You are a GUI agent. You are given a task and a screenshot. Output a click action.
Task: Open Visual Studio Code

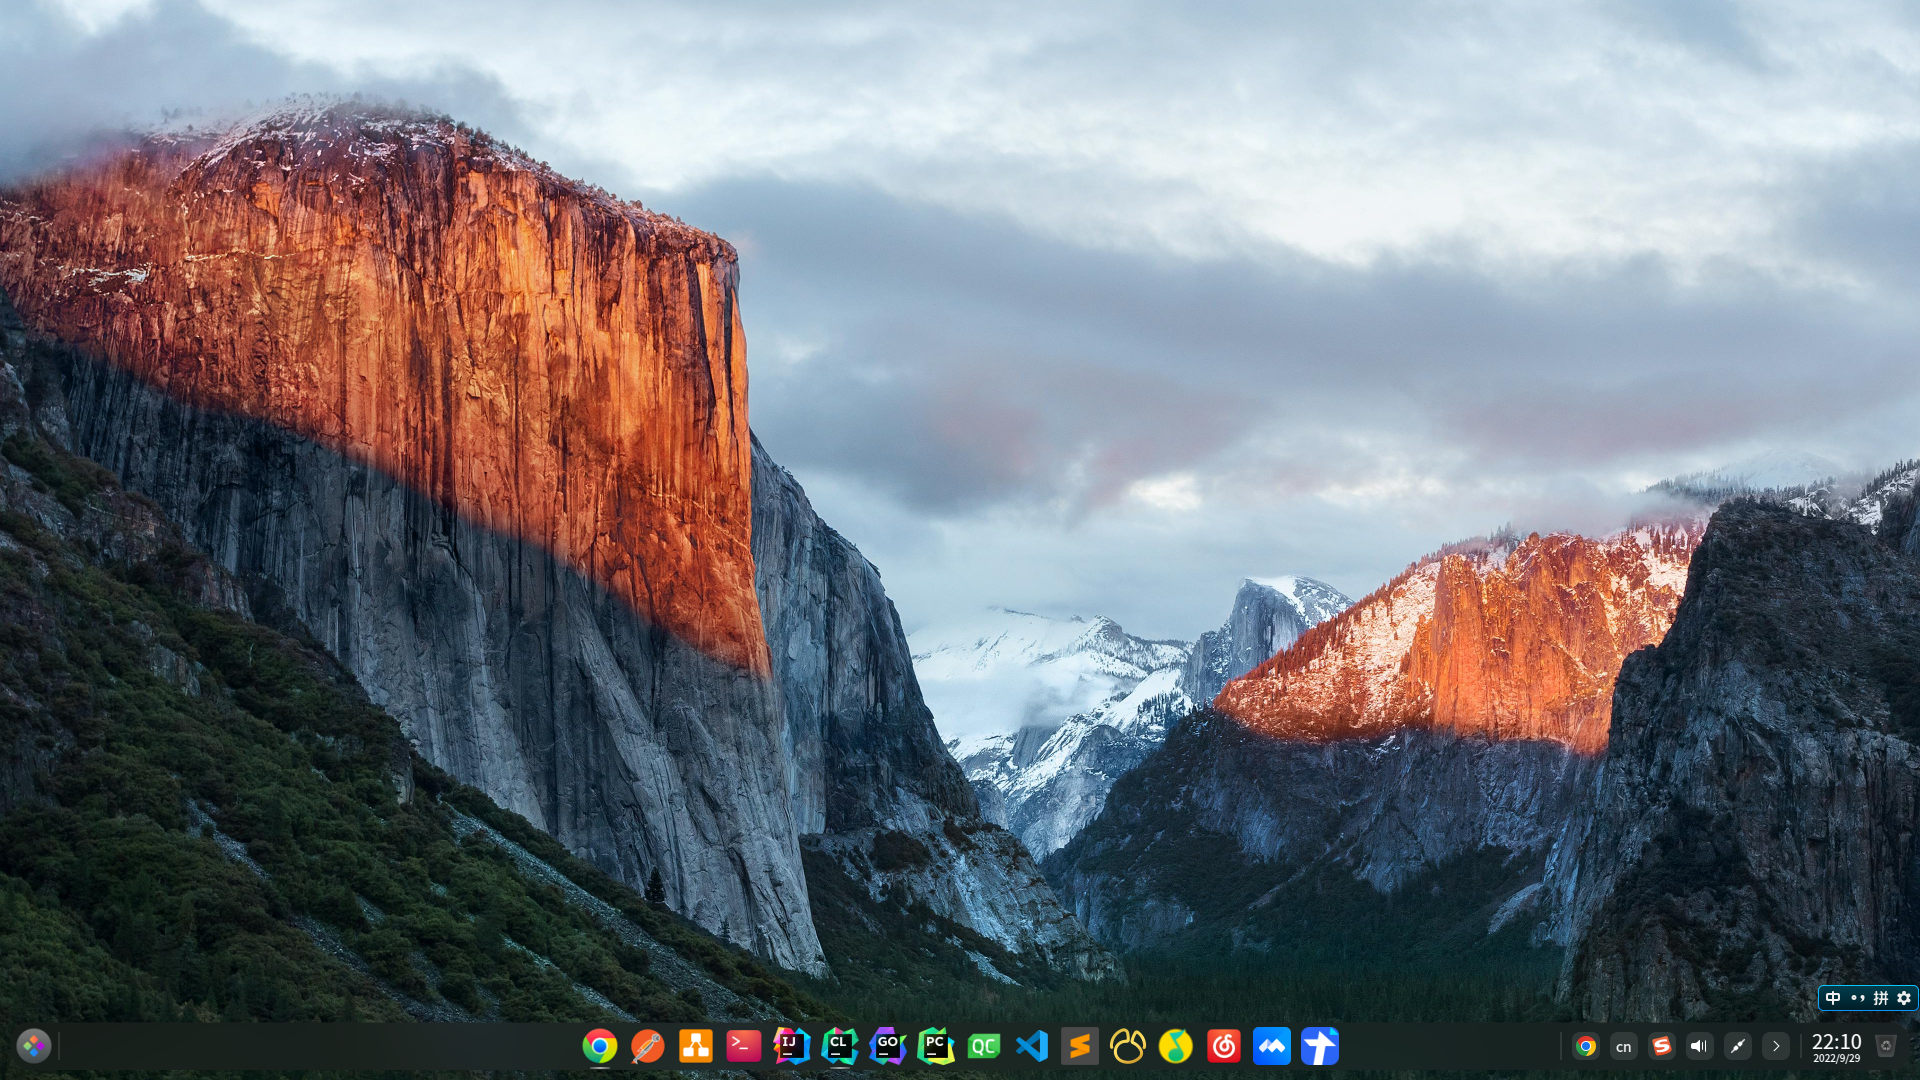click(x=1031, y=1046)
